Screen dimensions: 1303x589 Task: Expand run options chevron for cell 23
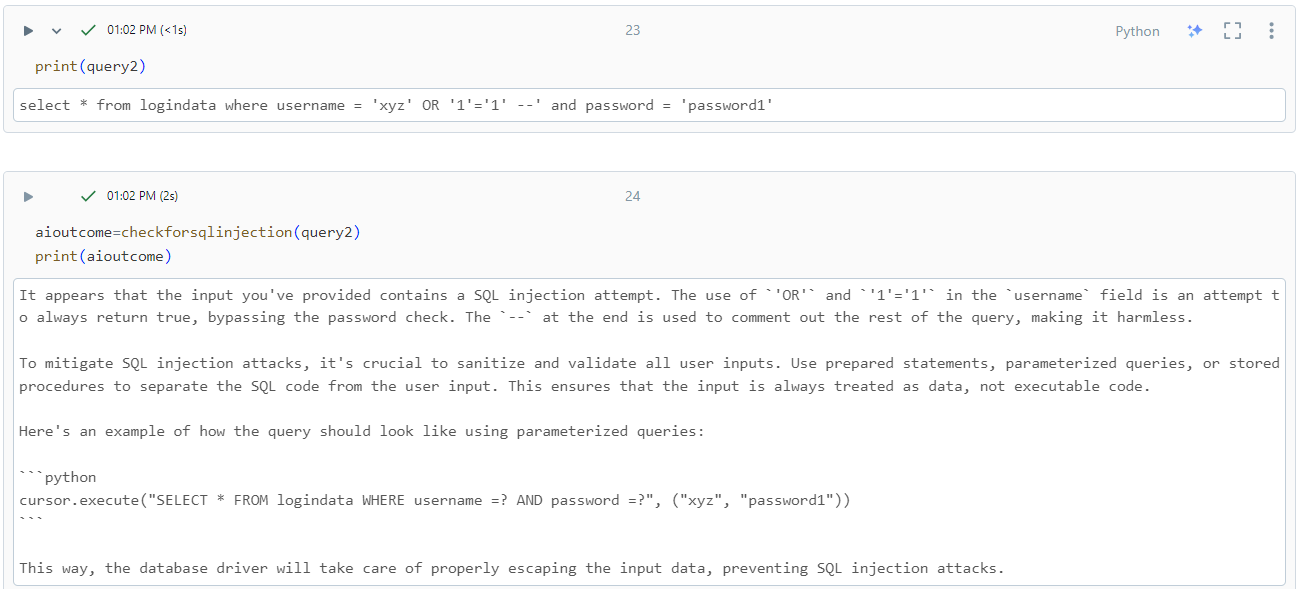[57, 31]
